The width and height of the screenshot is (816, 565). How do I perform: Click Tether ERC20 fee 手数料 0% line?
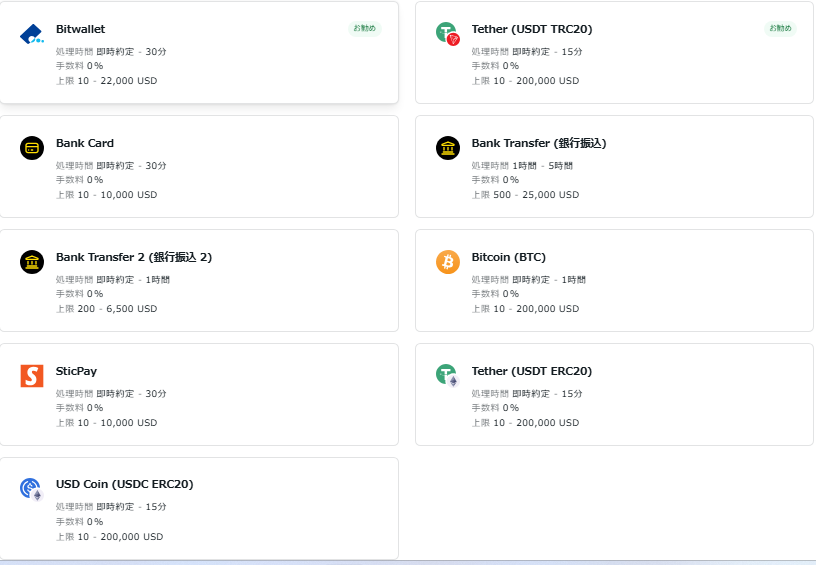pos(495,407)
